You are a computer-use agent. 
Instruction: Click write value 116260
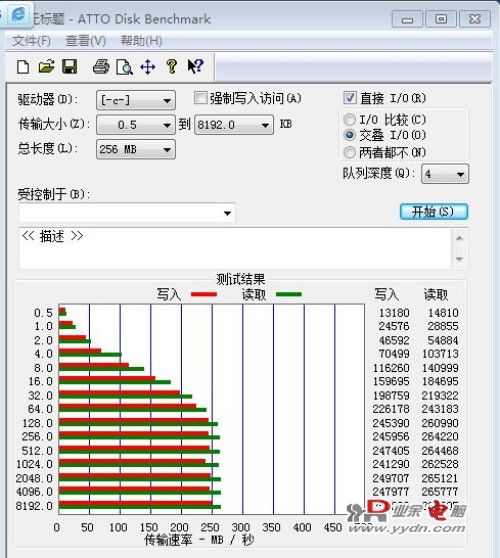[391, 368]
